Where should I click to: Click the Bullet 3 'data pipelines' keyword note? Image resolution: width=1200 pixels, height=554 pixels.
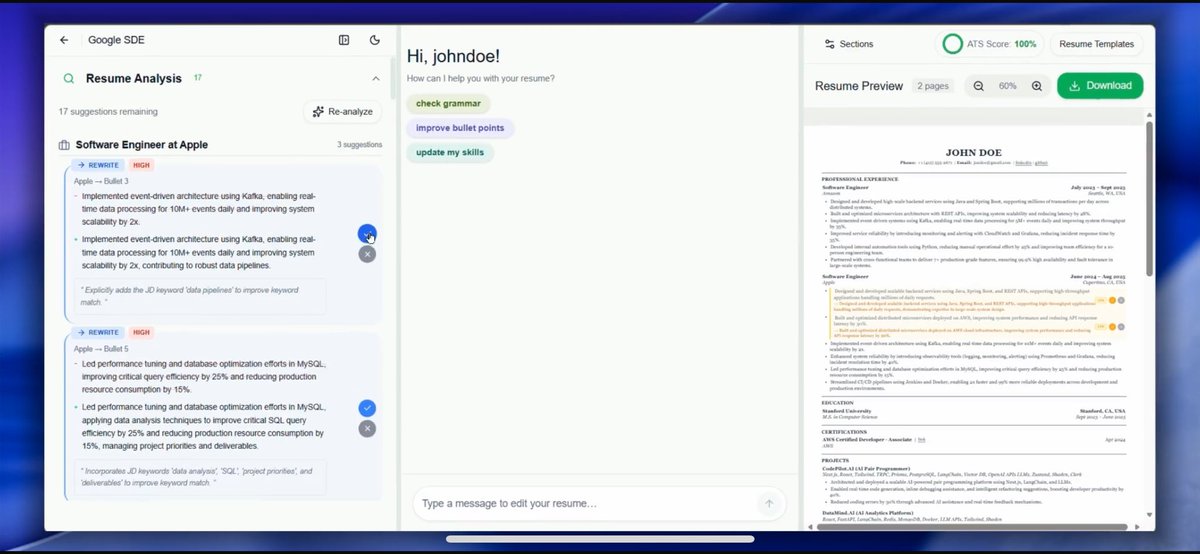click(200, 294)
